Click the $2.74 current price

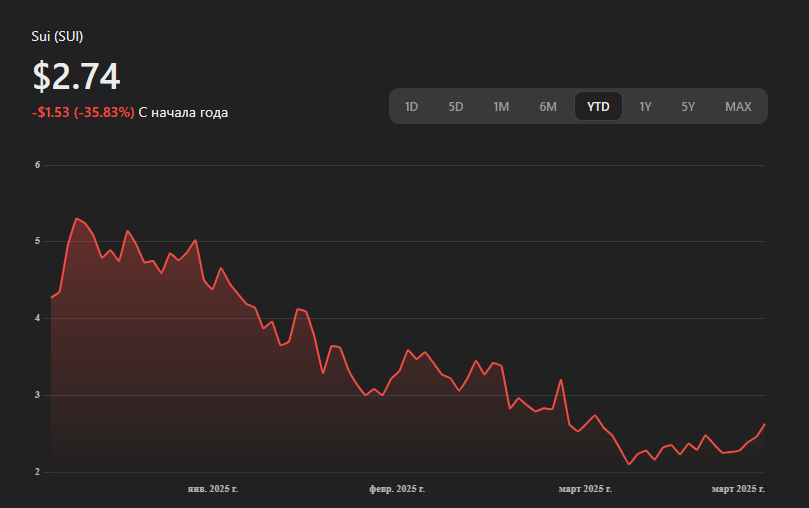pos(76,76)
